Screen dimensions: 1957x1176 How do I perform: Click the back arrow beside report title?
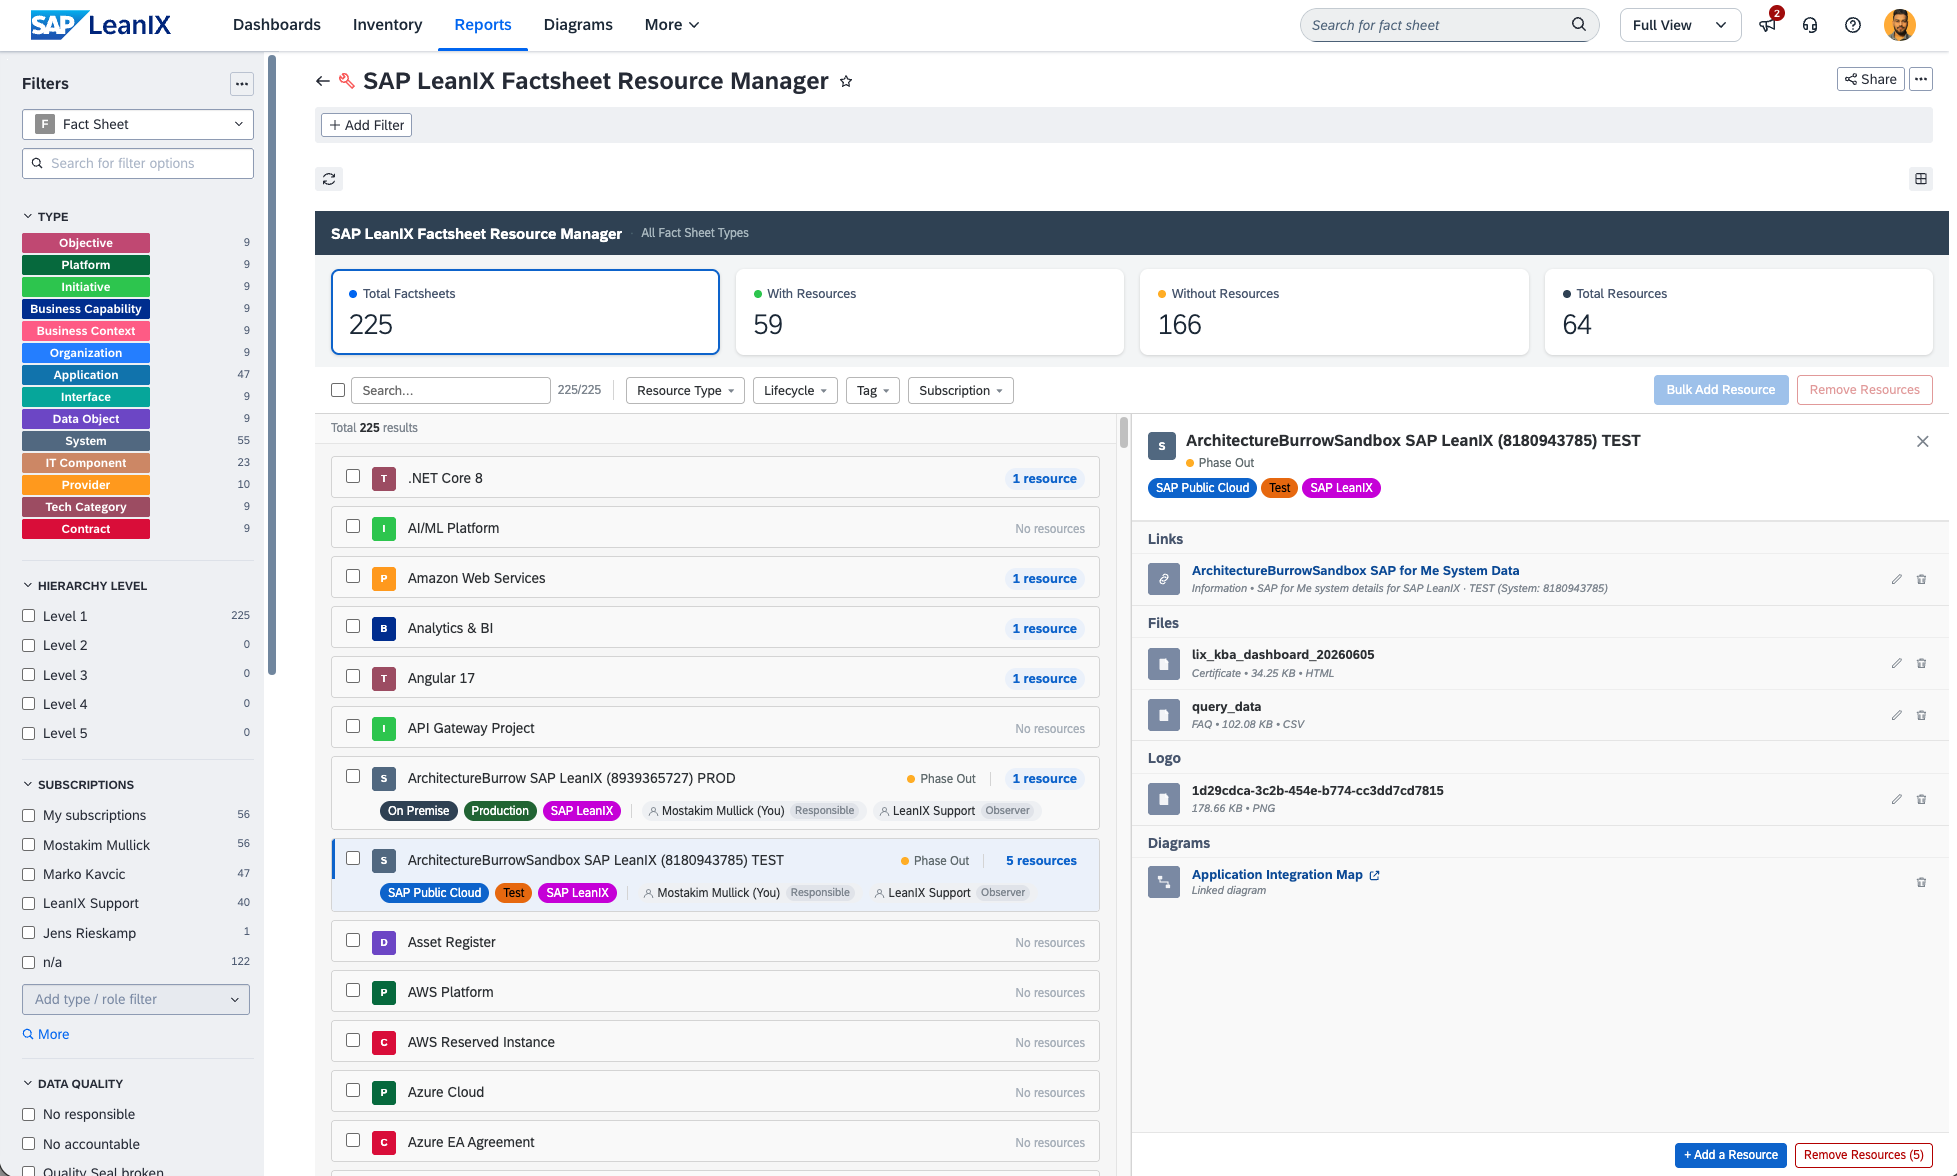pyautogui.click(x=322, y=81)
